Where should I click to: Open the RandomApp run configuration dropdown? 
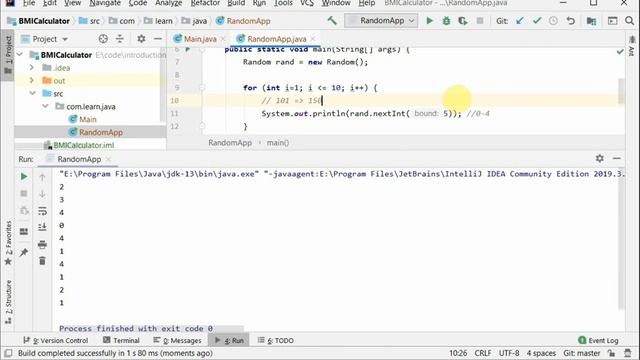tap(381, 20)
